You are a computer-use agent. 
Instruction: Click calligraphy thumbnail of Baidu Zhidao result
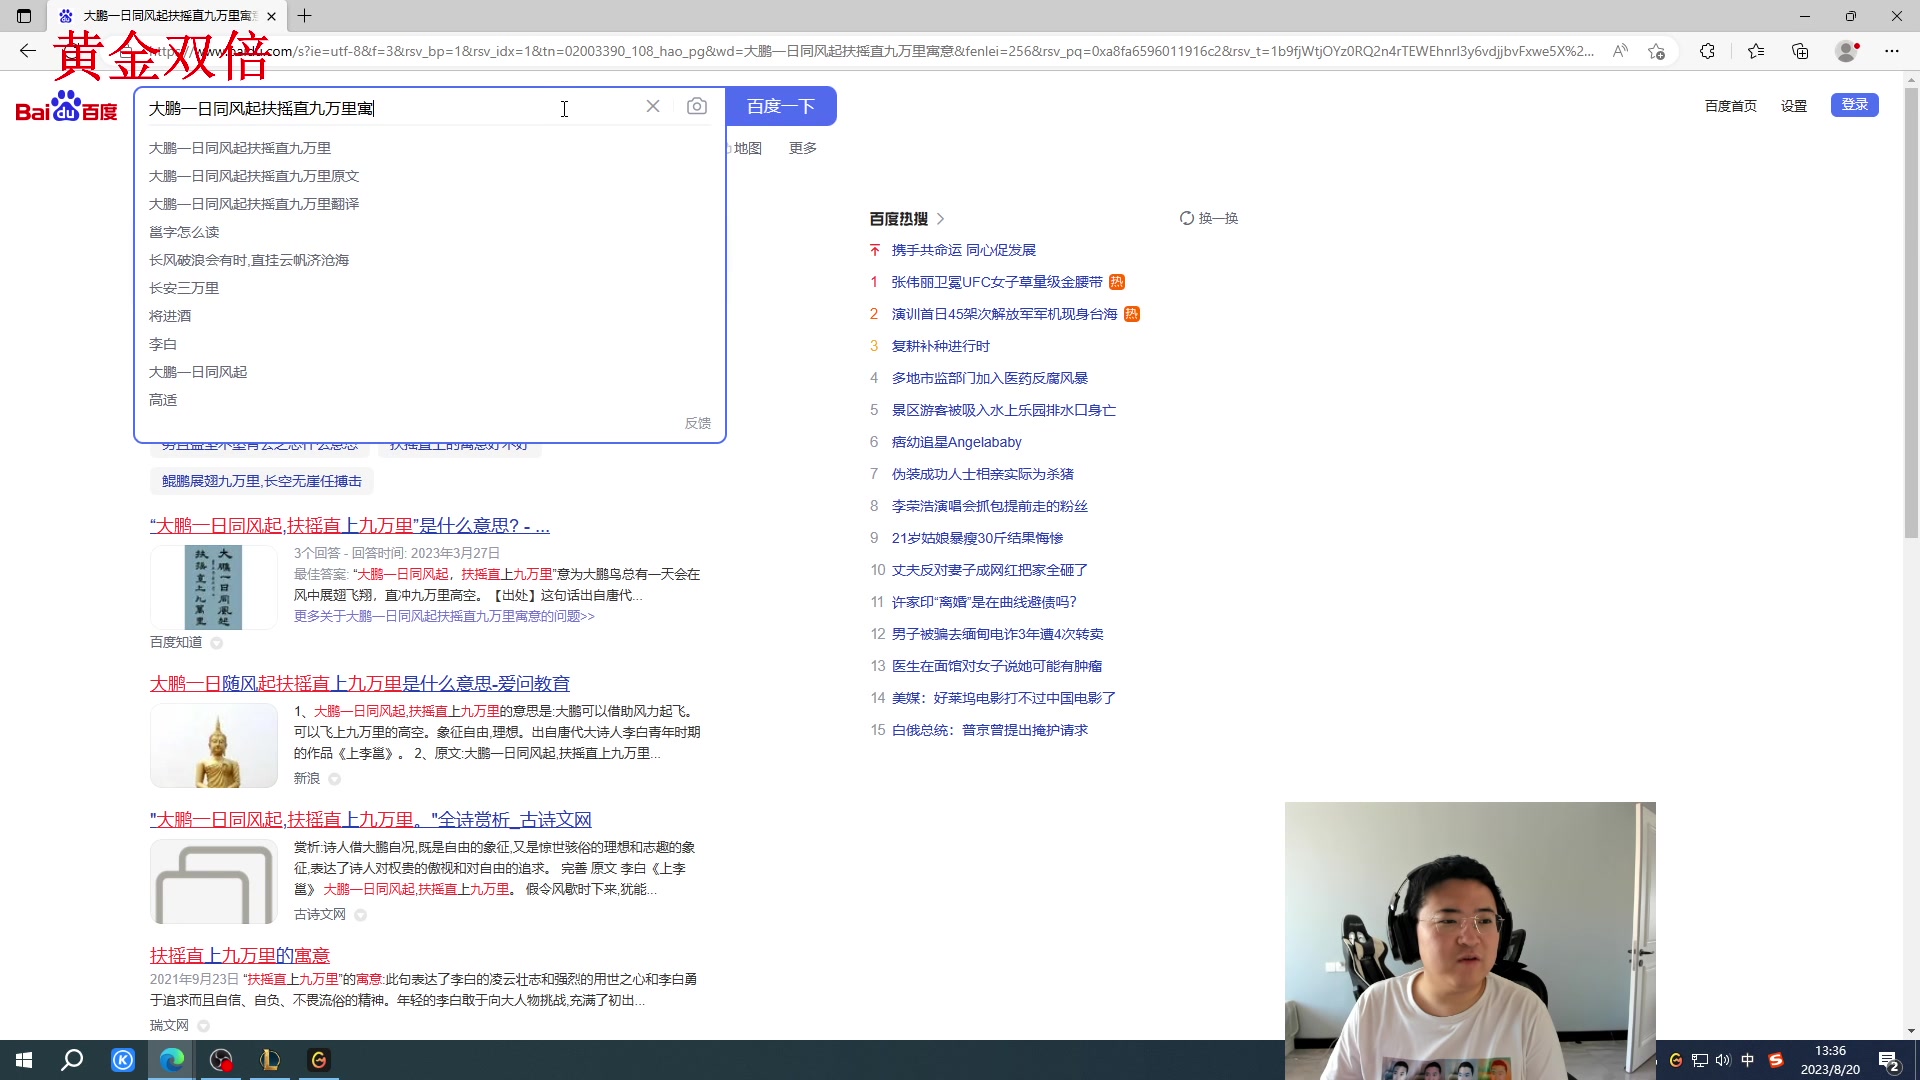tap(214, 588)
